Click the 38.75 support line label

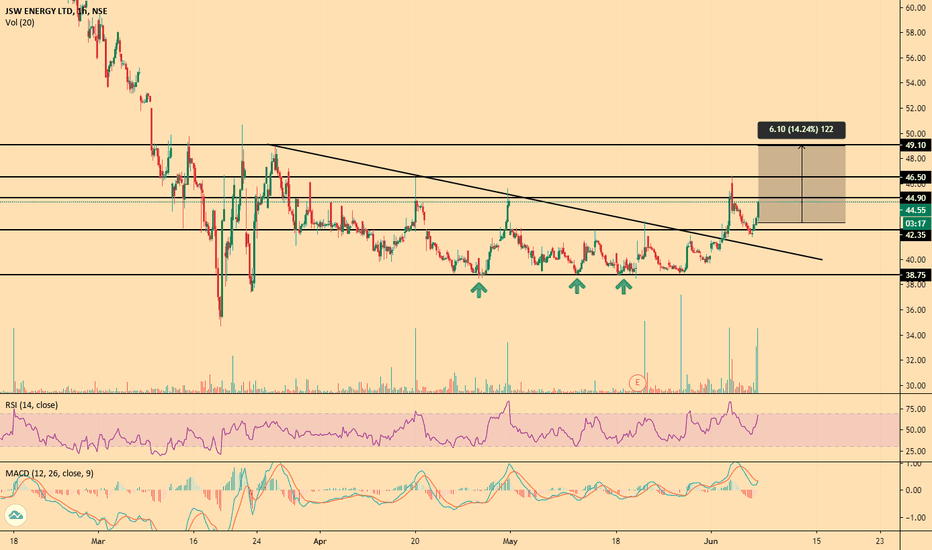tap(915, 275)
